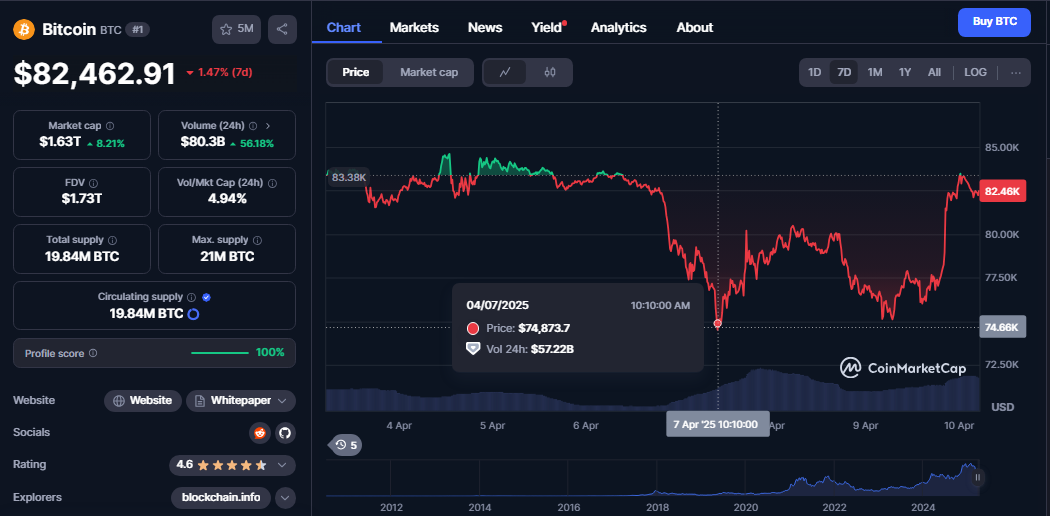Click the 21M BTC max supply value
This screenshot has width=1050, height=516.
(x=226, y=256)
